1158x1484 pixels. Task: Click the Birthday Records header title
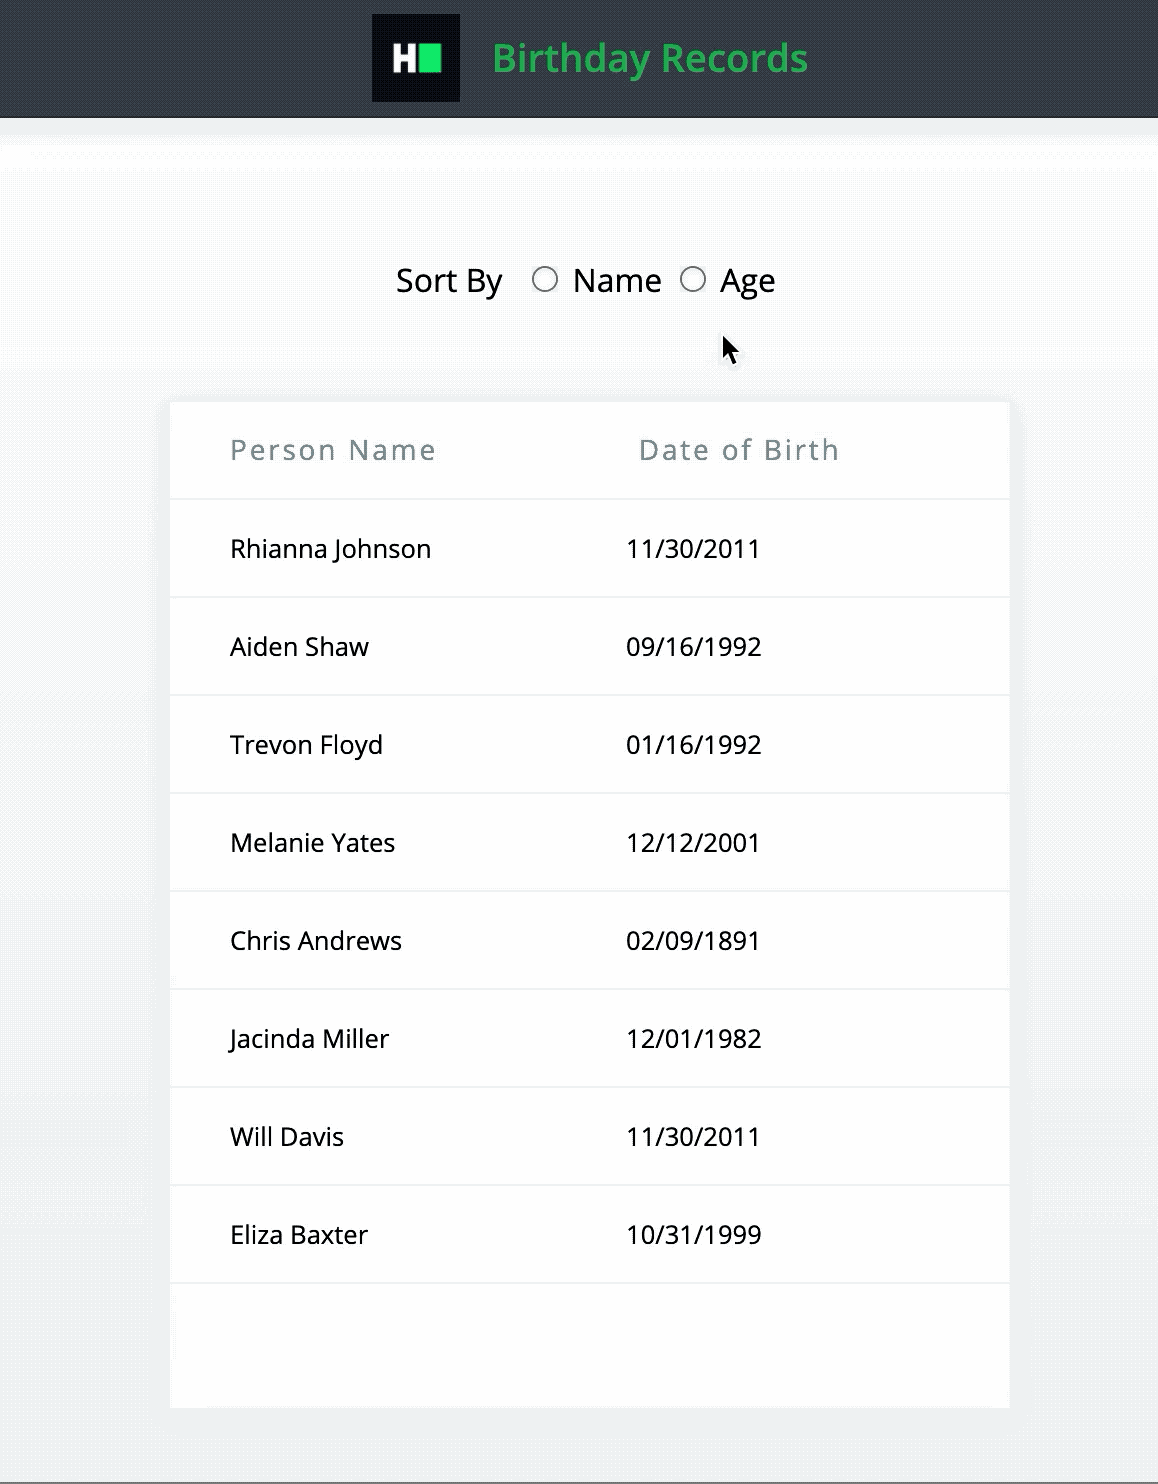650,58
